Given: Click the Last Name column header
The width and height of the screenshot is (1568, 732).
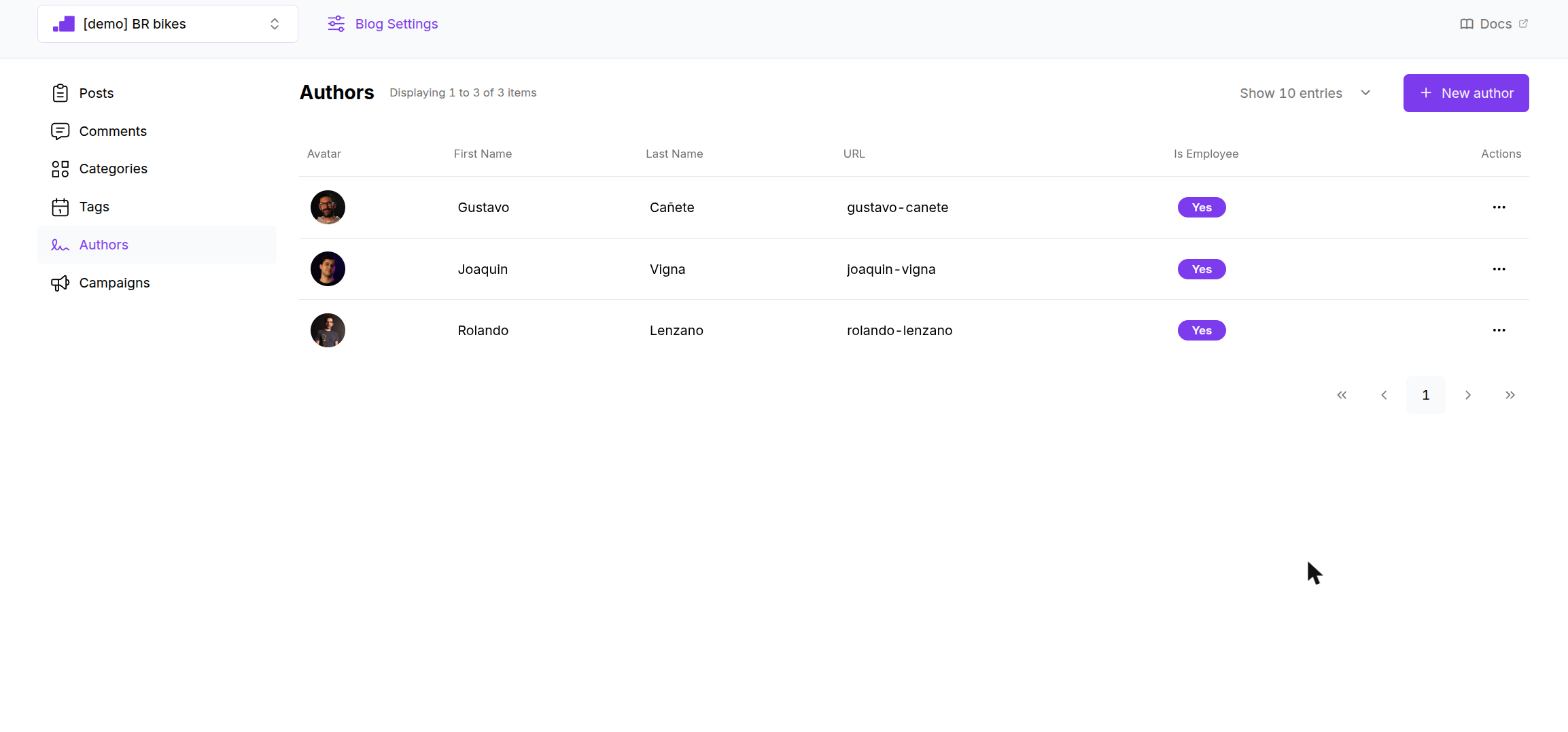Looking at the screenshot, I should click(674, 154).
